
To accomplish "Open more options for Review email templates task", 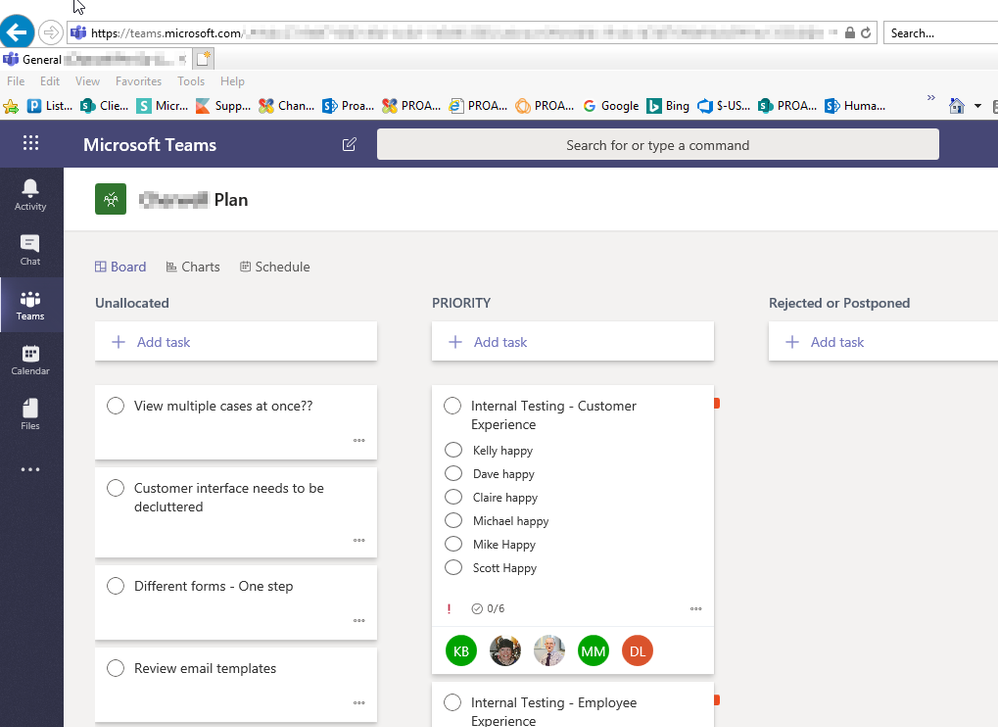I will 359,703.
